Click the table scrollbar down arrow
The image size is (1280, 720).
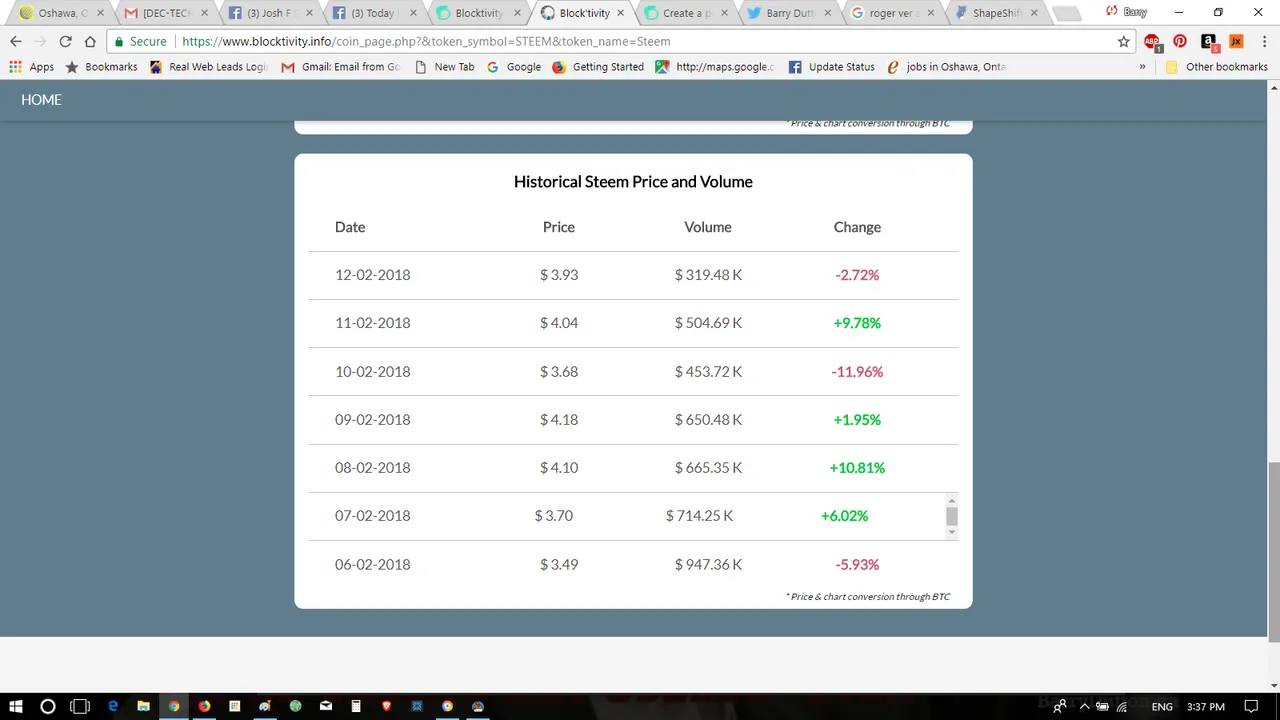click(x=951, y=533)
